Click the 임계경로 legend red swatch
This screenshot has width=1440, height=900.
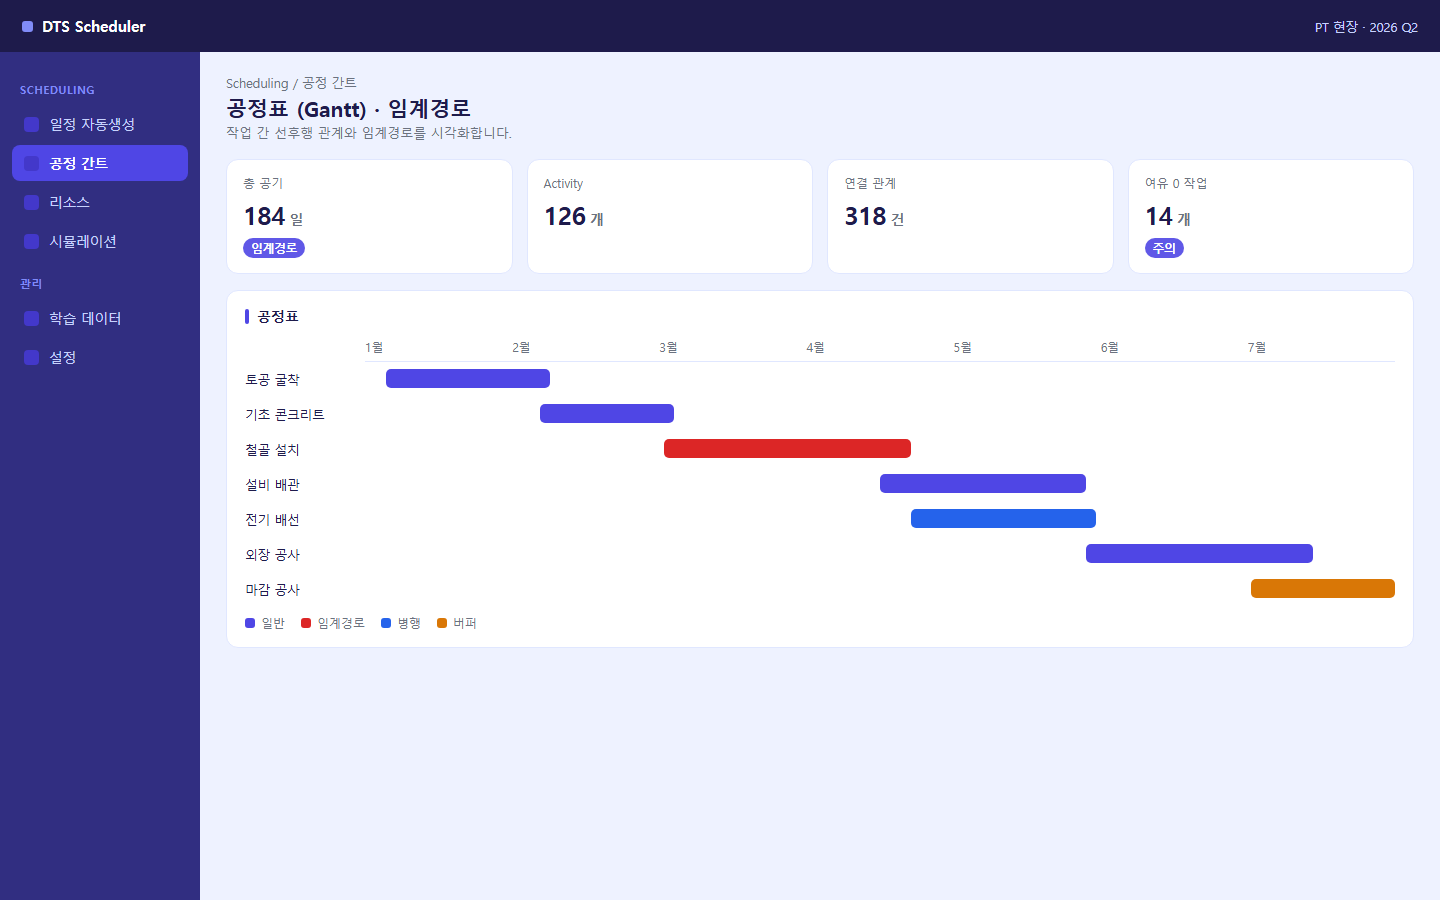click(306, 623)
